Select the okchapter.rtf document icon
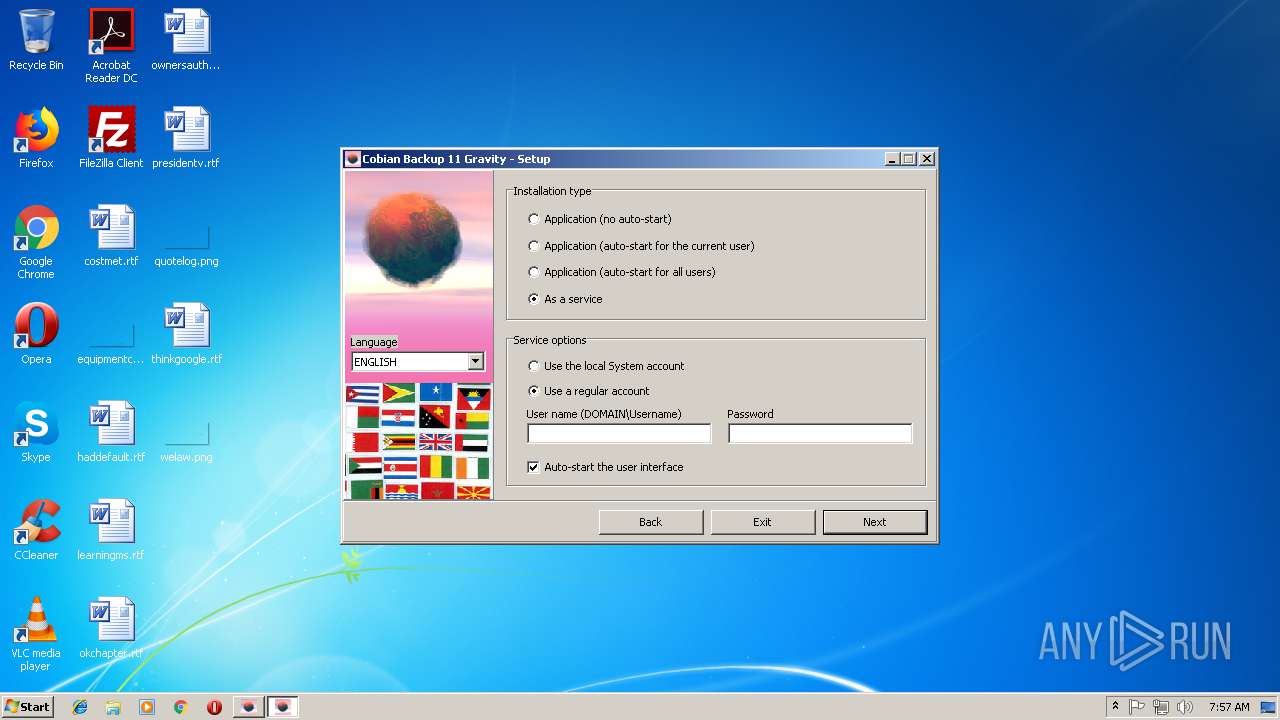The image size is (1280, 720). 111,628
